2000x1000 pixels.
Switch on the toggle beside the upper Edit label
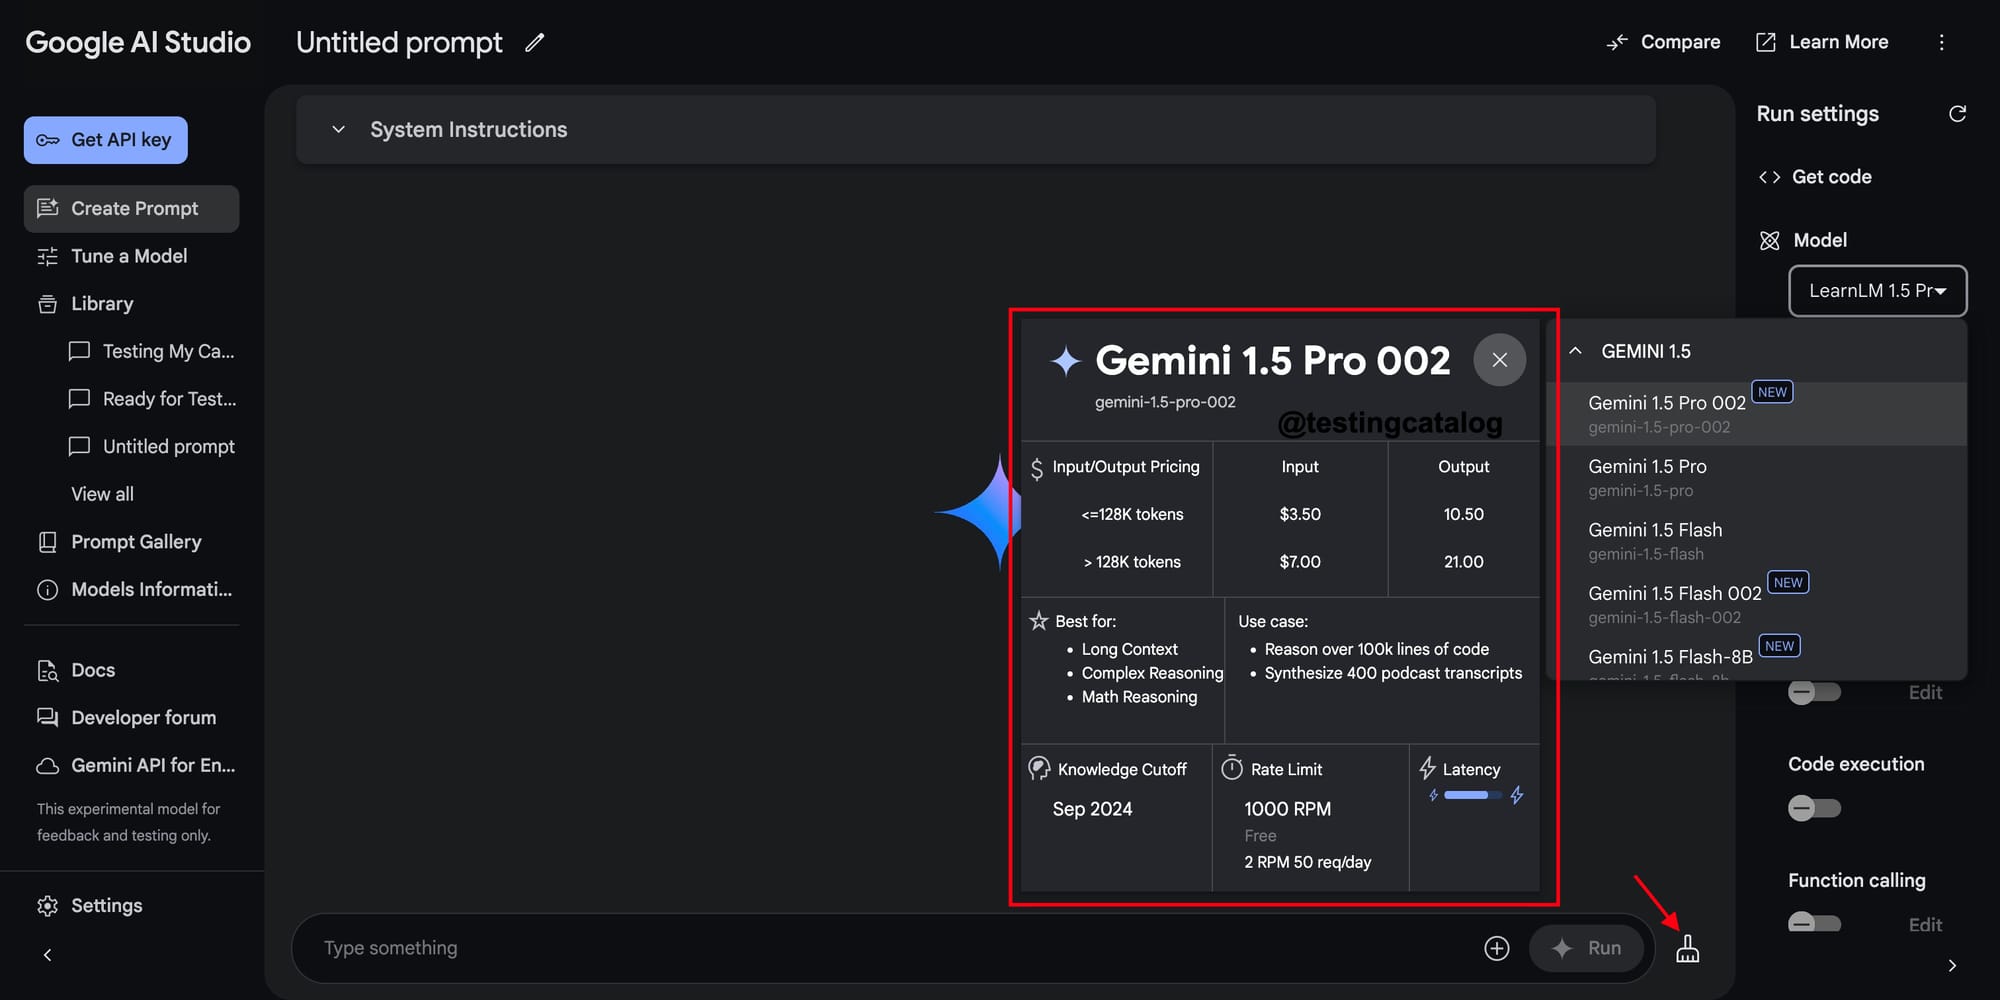coord(1815,691)
